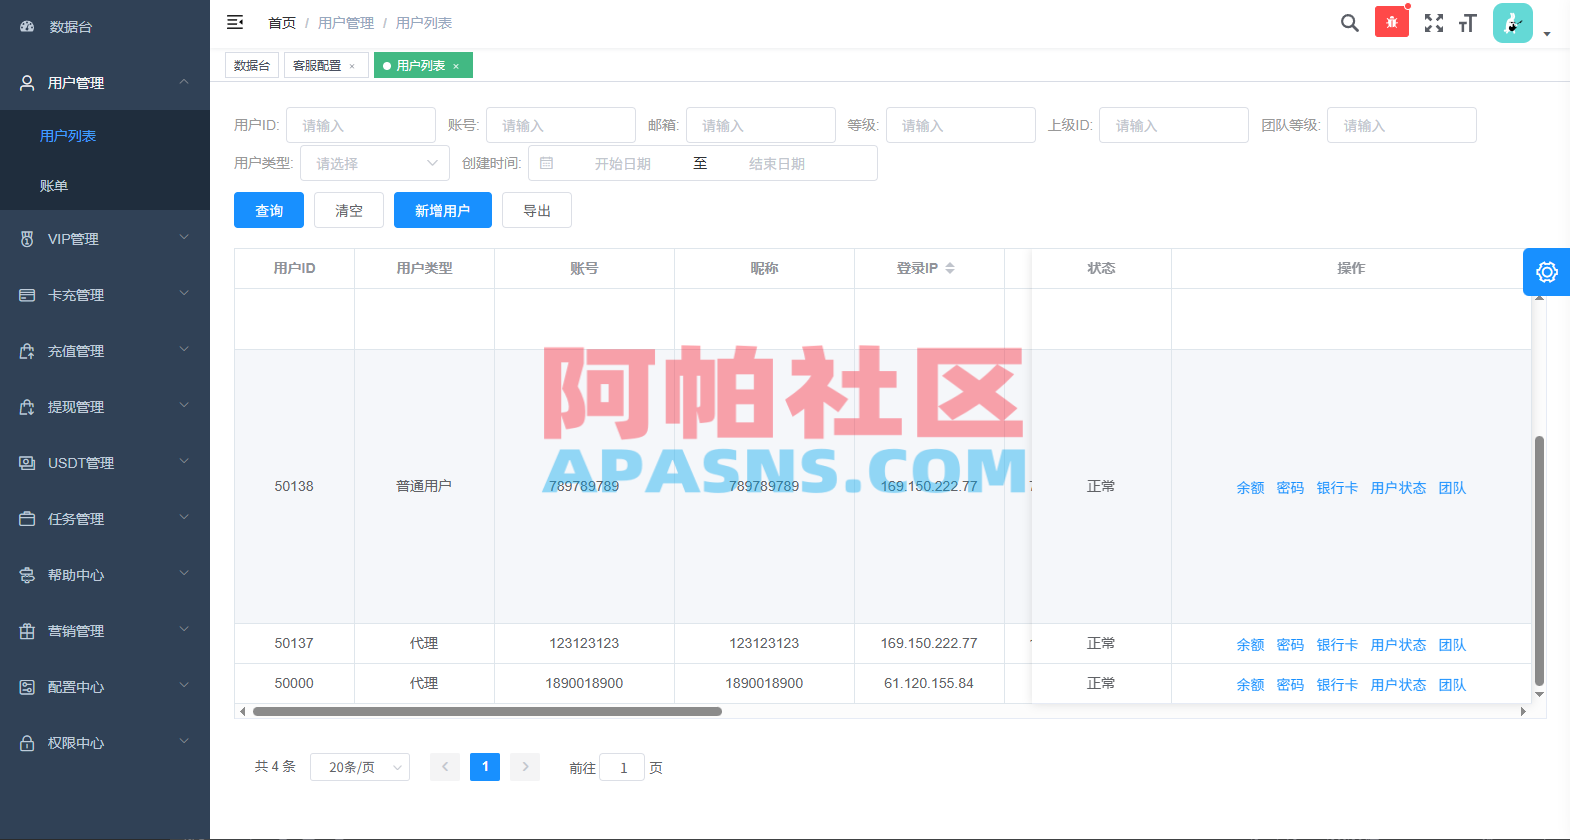The image size is (1570, 840).
Task: Click the USDT管理 icon in sidebar
Action: point(27,463)
